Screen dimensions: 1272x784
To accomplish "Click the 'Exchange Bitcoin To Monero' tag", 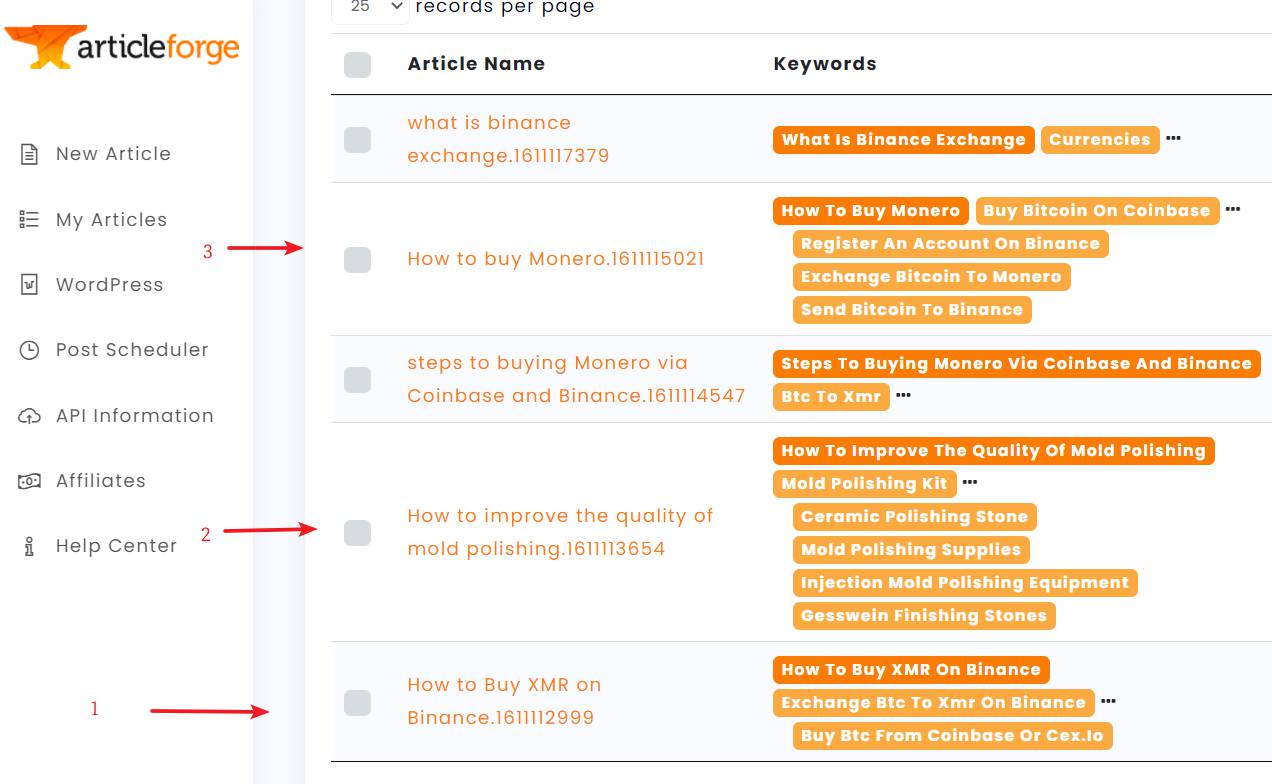I will (931, 277).
